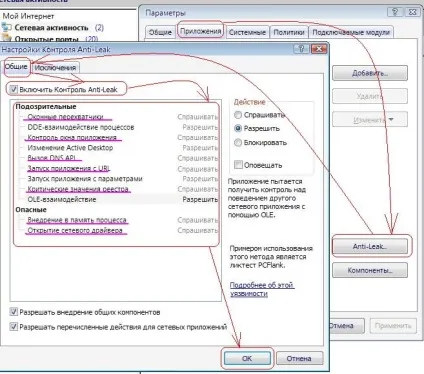Viewport: 424px width, 374px height.
Task: Select the Вызов DNS API row
Action: pyautogui.click(x=117, y=158)
